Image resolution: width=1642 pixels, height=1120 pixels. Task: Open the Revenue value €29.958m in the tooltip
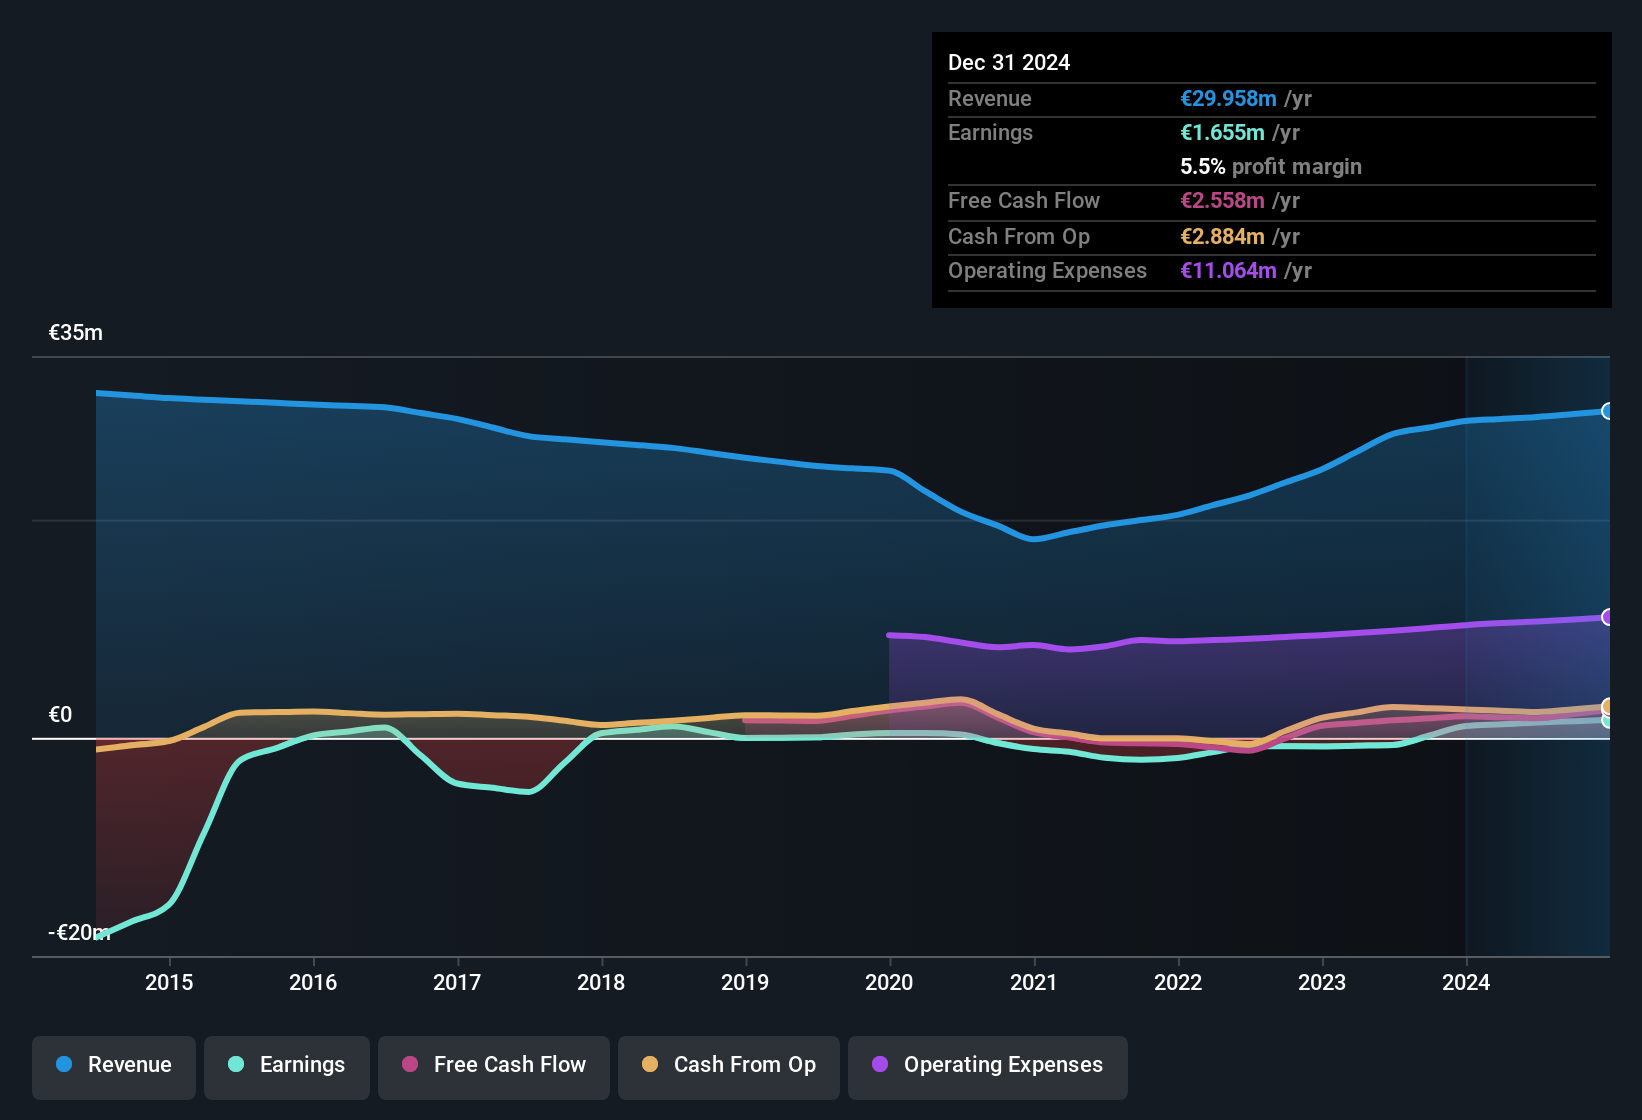click(1228, 98)
